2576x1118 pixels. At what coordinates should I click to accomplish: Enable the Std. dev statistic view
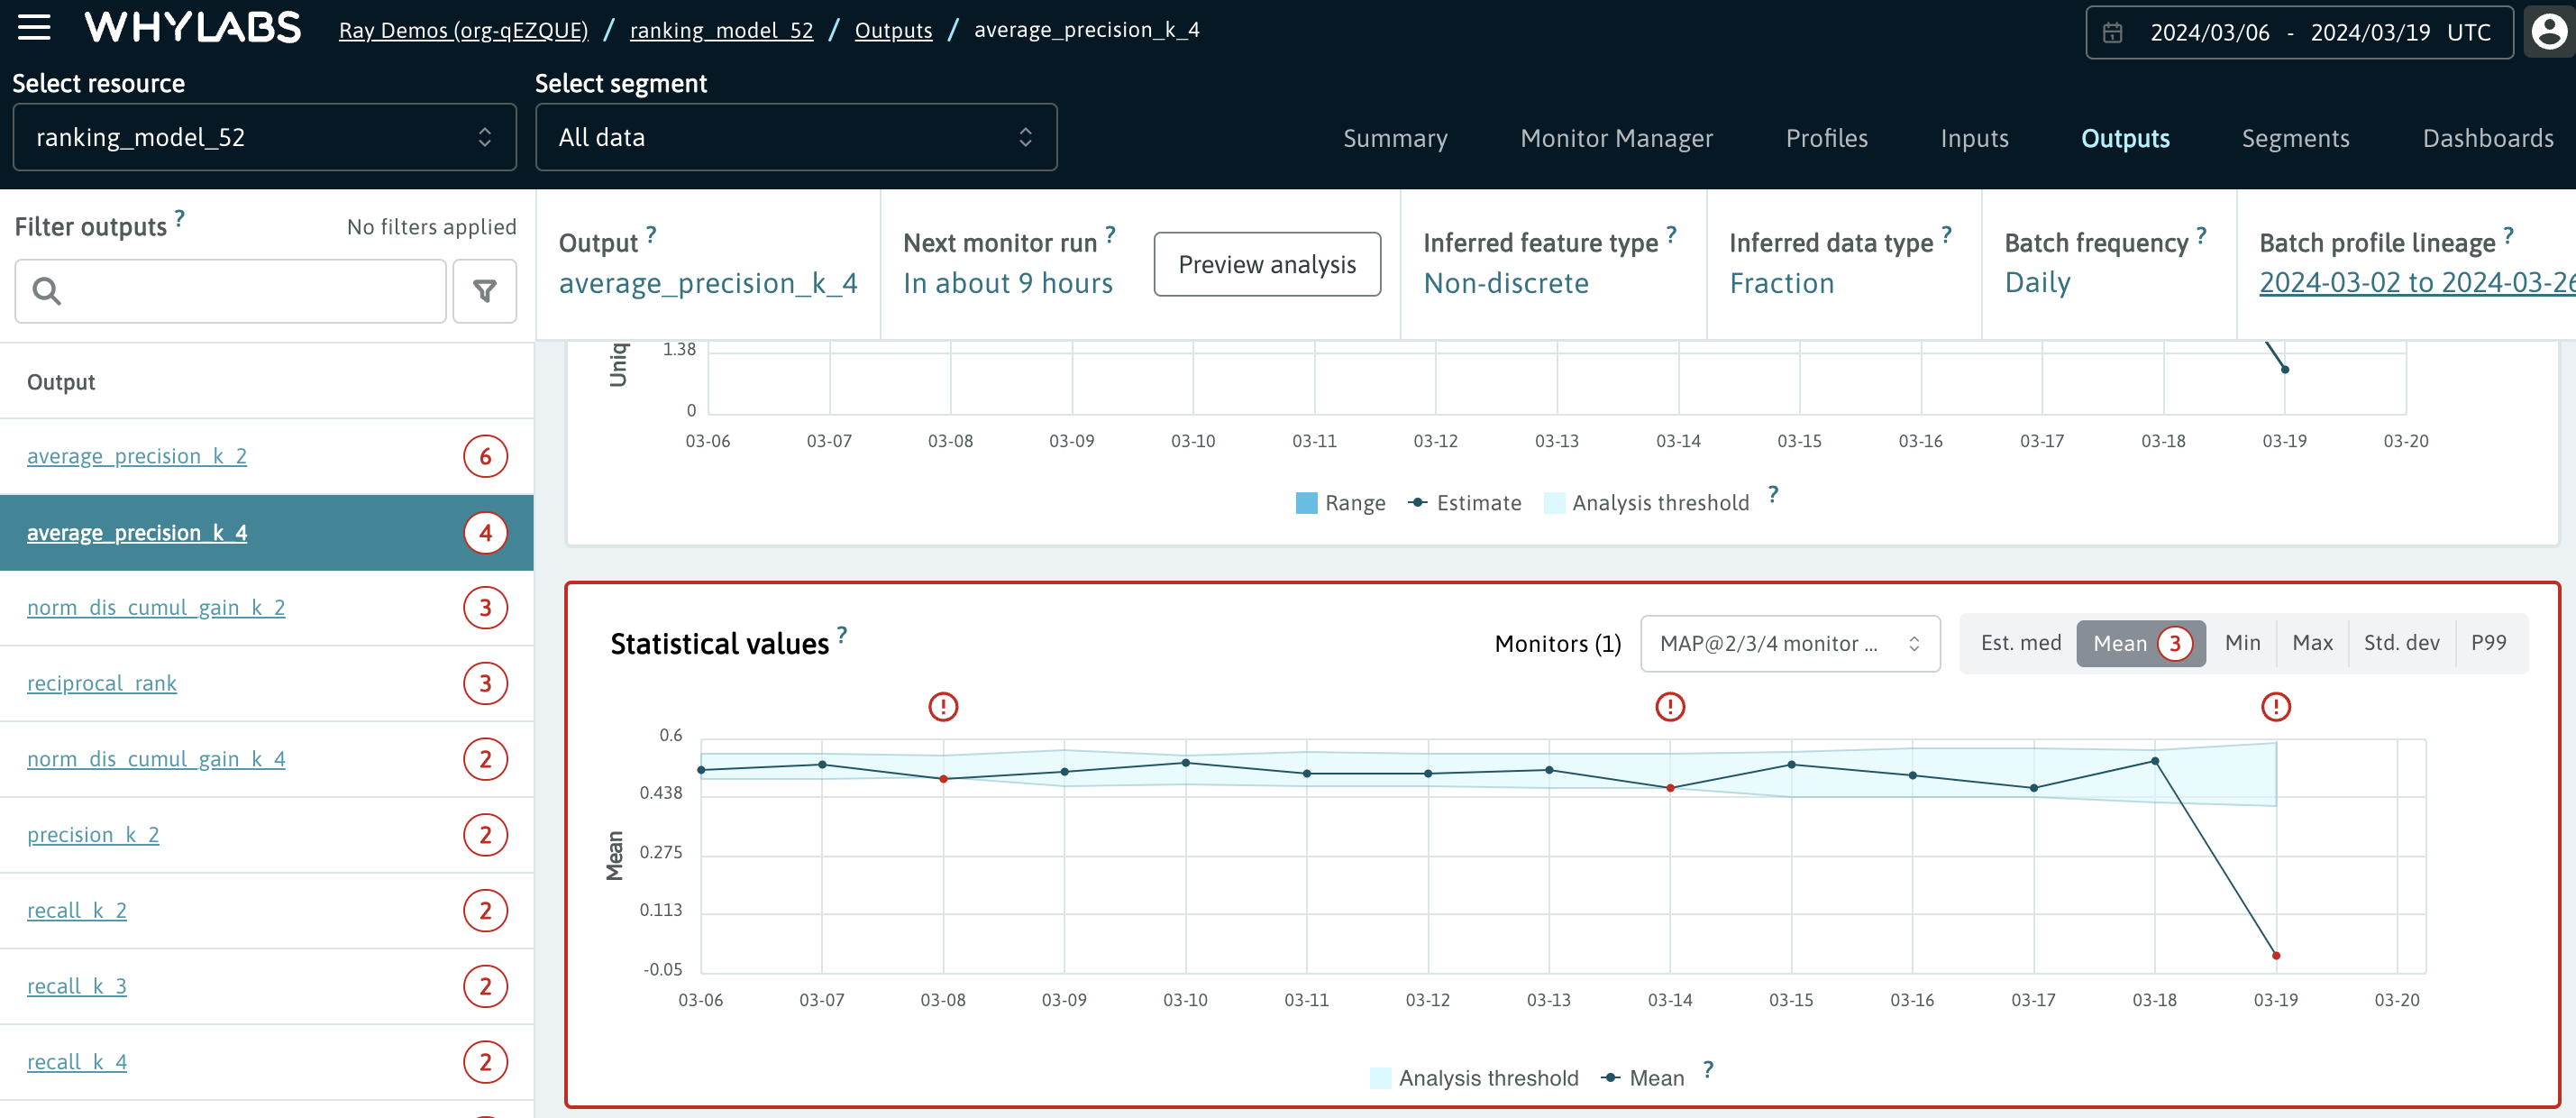pyautogui.click(x=2401, y=643)
